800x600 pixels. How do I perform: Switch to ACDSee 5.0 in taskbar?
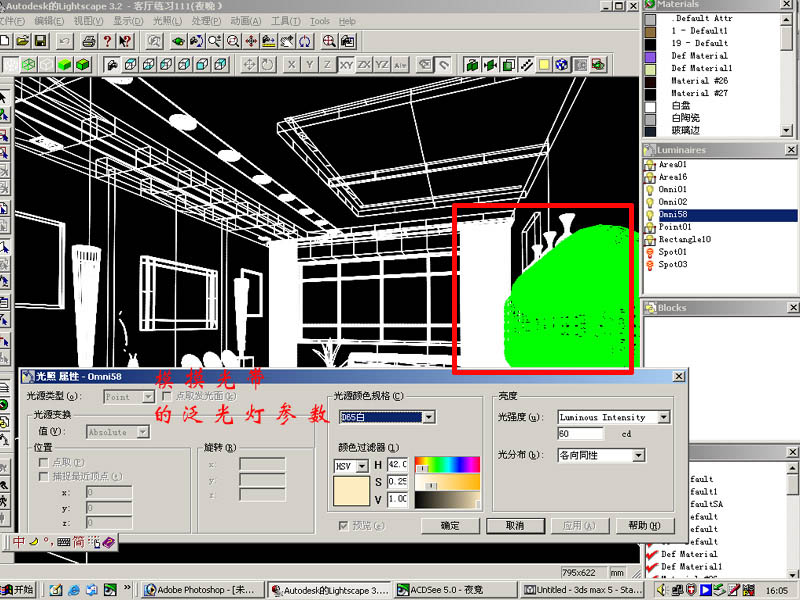tap(455, 590)
